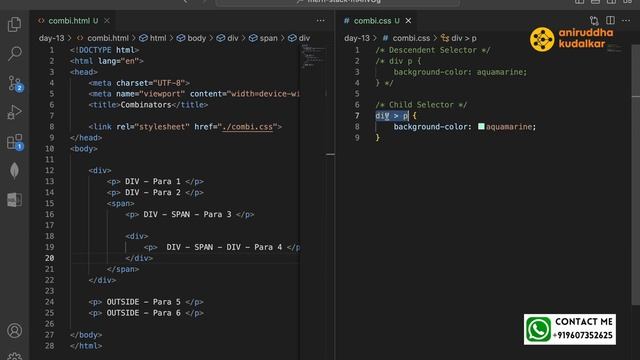Click the 'Descendent Selector' comment in CSS

point(432,50)
